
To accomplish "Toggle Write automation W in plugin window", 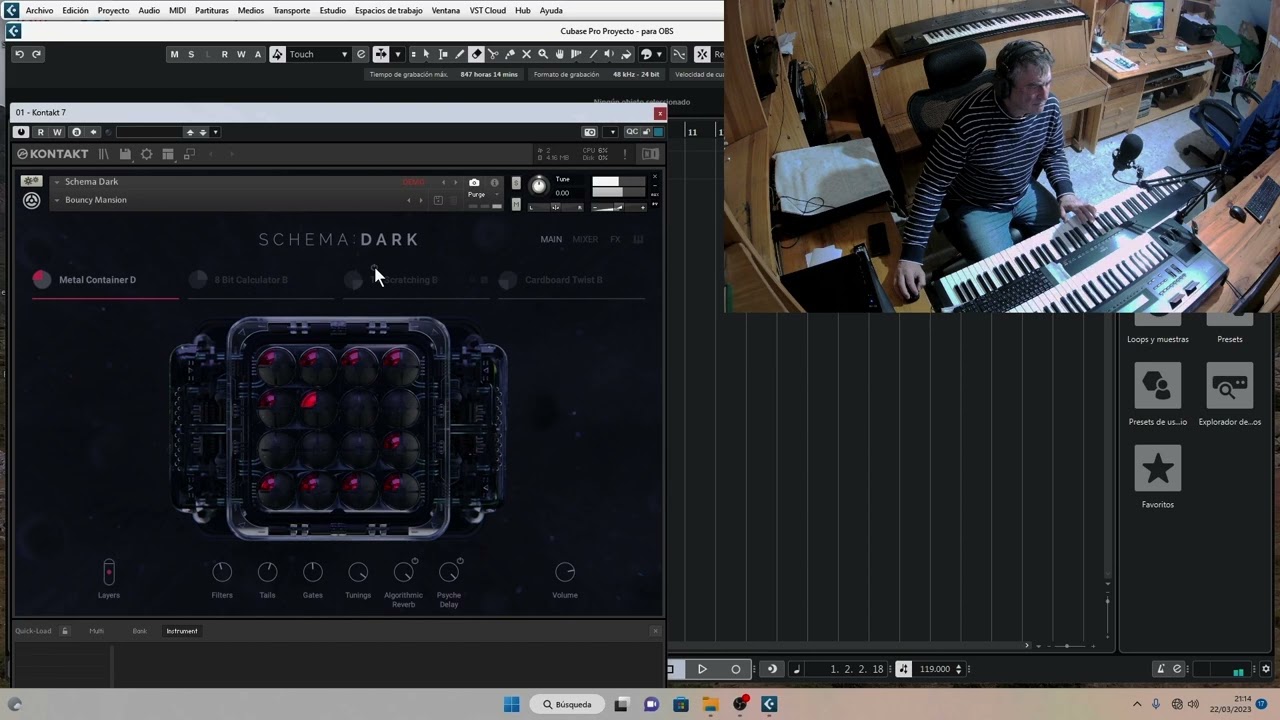I will click(x=57, y=132).
